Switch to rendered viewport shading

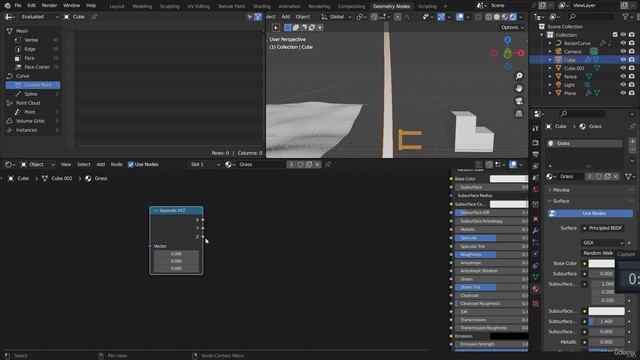tap(513, 17)
